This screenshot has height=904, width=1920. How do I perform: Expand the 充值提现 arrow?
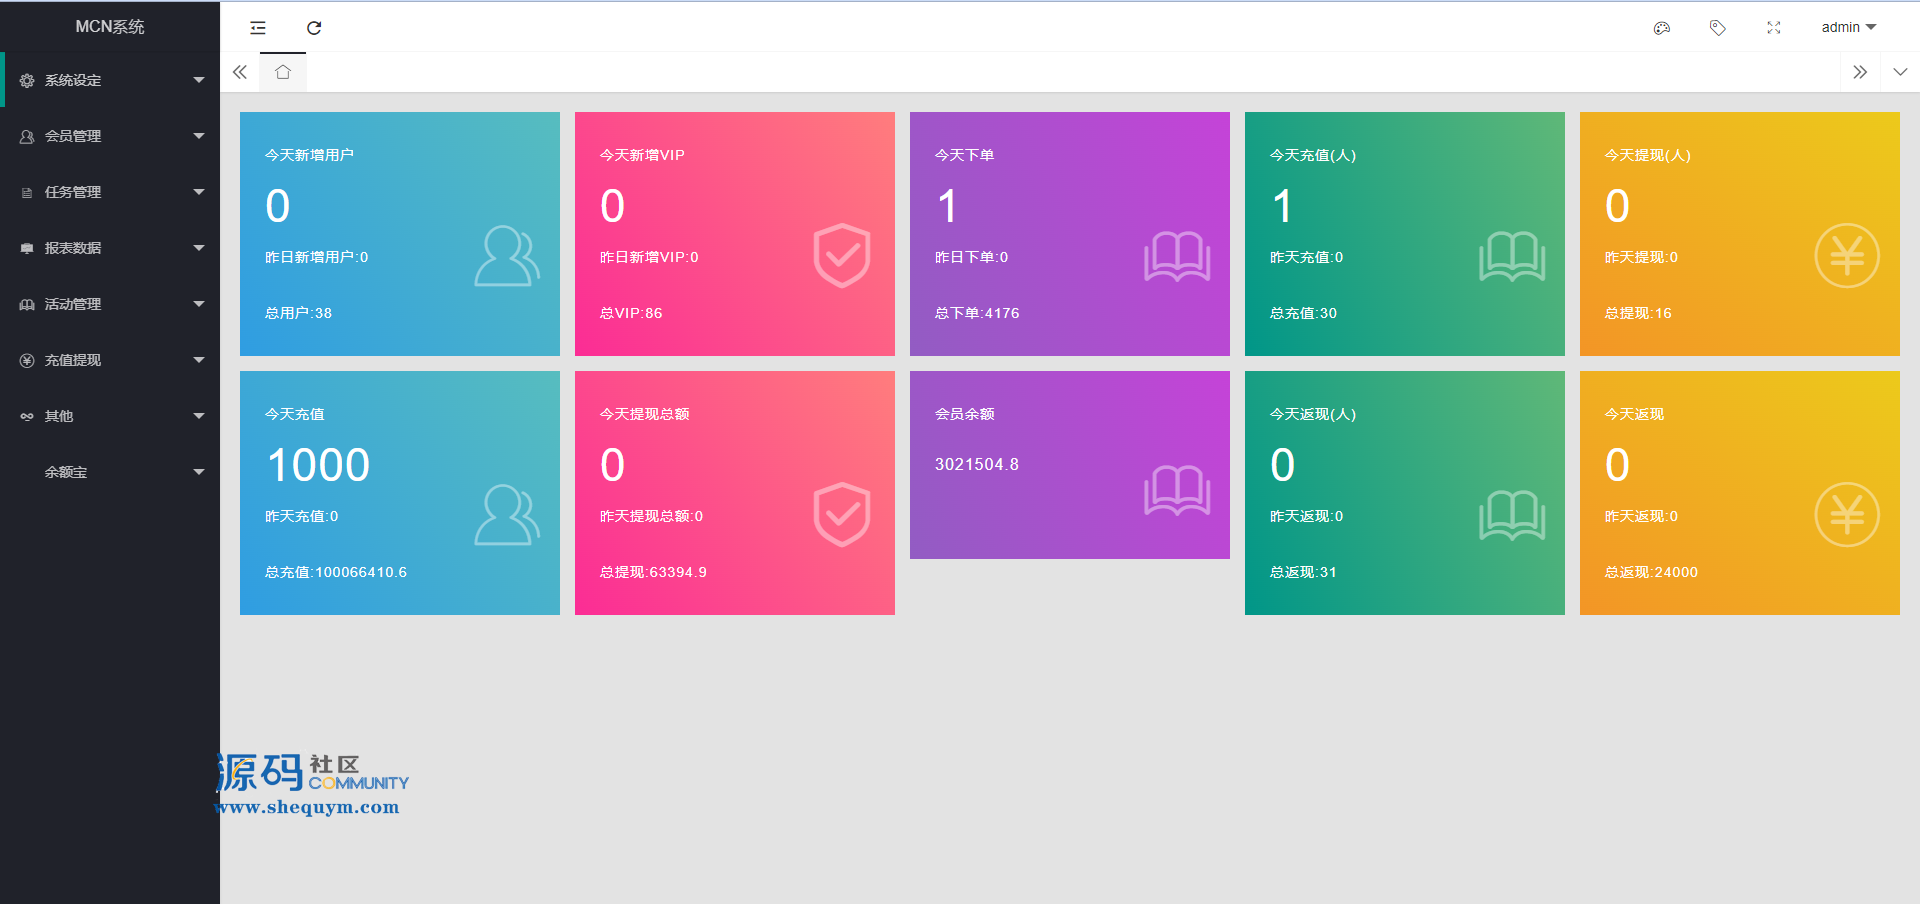[x=198, y=360]
